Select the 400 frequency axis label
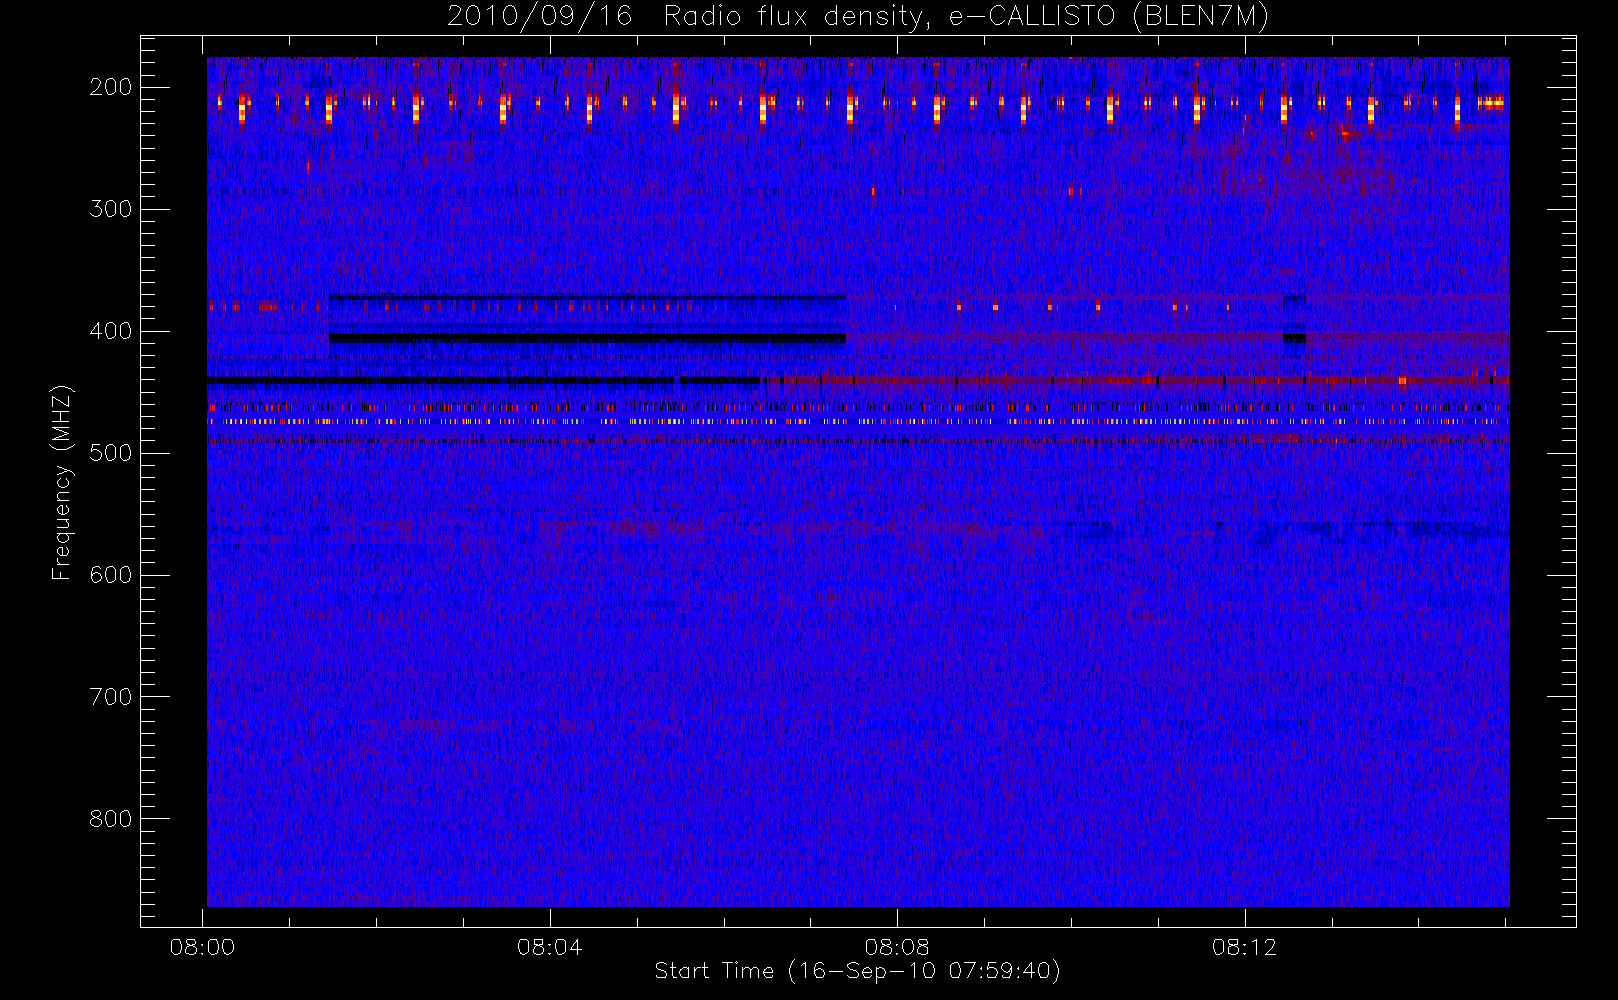The width and height of the screenshot is (1618, 1000). click(110, 331)
